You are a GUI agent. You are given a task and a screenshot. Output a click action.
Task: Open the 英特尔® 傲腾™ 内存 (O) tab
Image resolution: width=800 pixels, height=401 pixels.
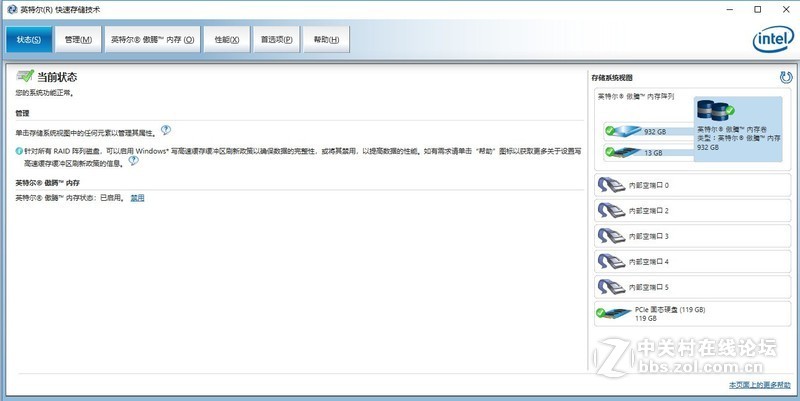click(x=153, y=39)
